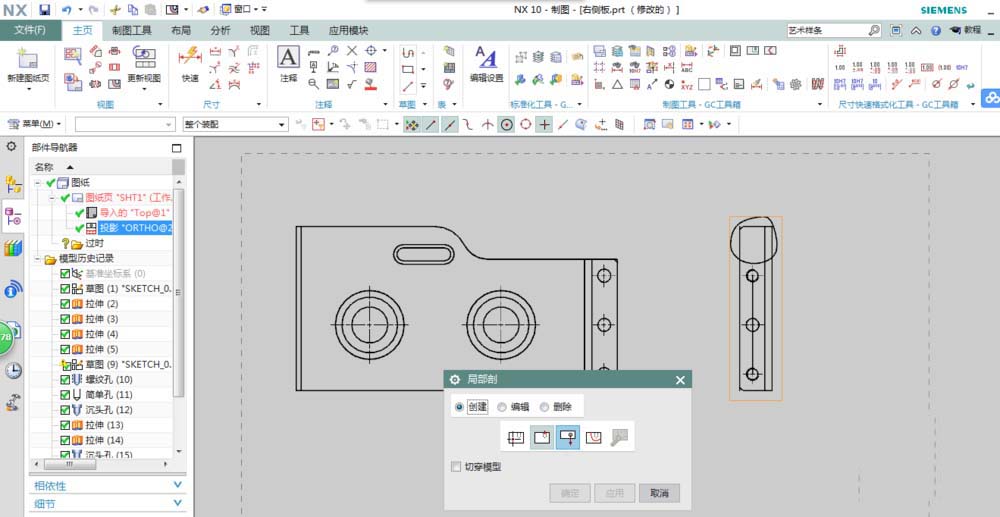
Task: Open the 整个装配 selection scope dropdown
Action: tap(284, 124)
